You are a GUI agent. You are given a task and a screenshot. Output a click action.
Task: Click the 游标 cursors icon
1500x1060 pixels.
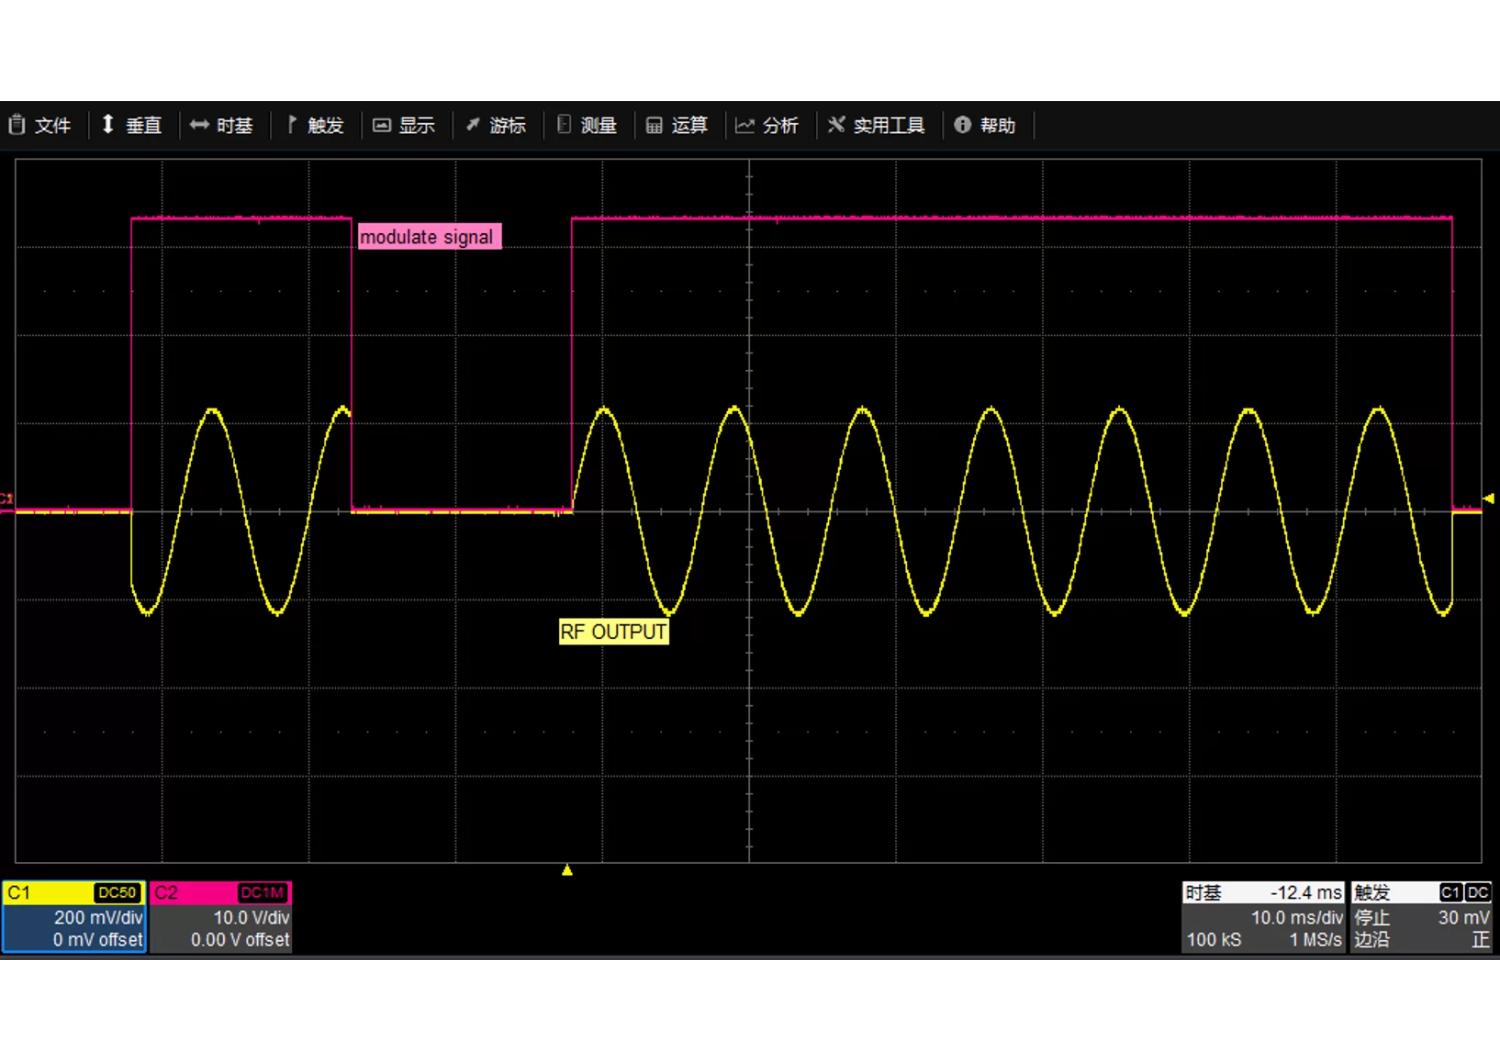pyautogui.click(x=473, y=125)
